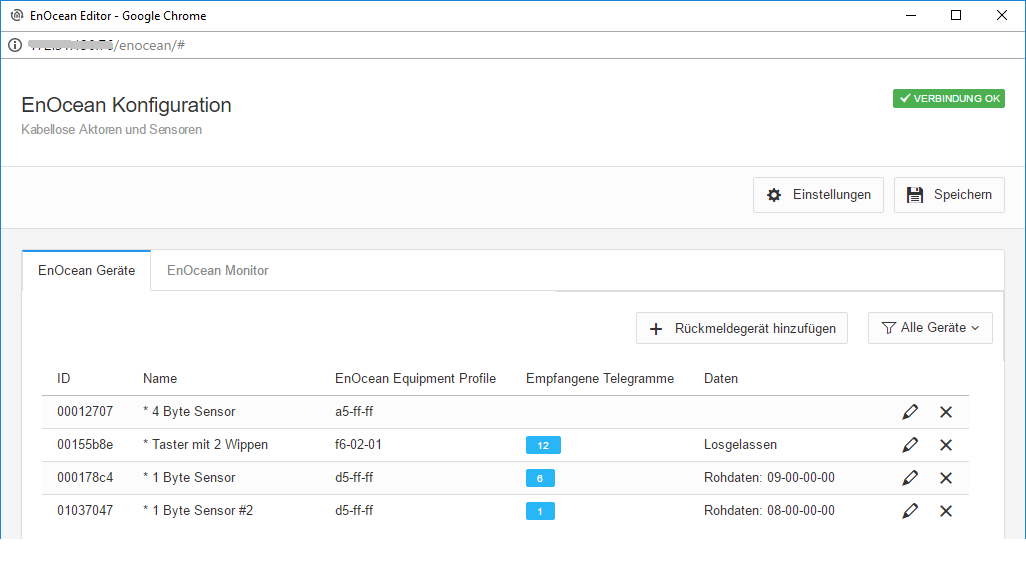Viewport: 1026px width, 569px height.
Task: Edit the 1 Byte Sensor #2 entry
Action: (x=910, y=511)
